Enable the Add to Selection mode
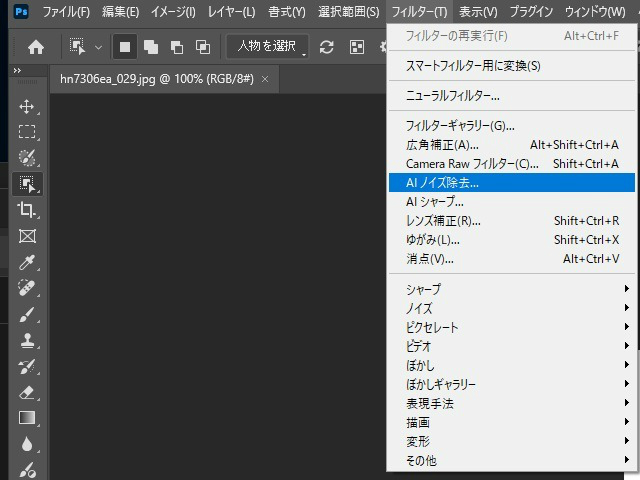Viewport: 640px width, 480px height. (151, 47)
